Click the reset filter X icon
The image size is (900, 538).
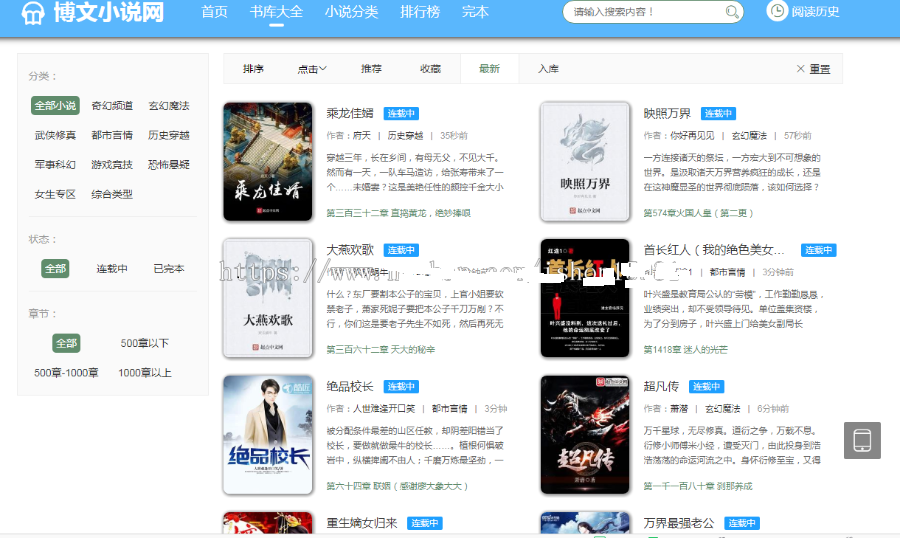pyautogui.click(x=800, y=69)
